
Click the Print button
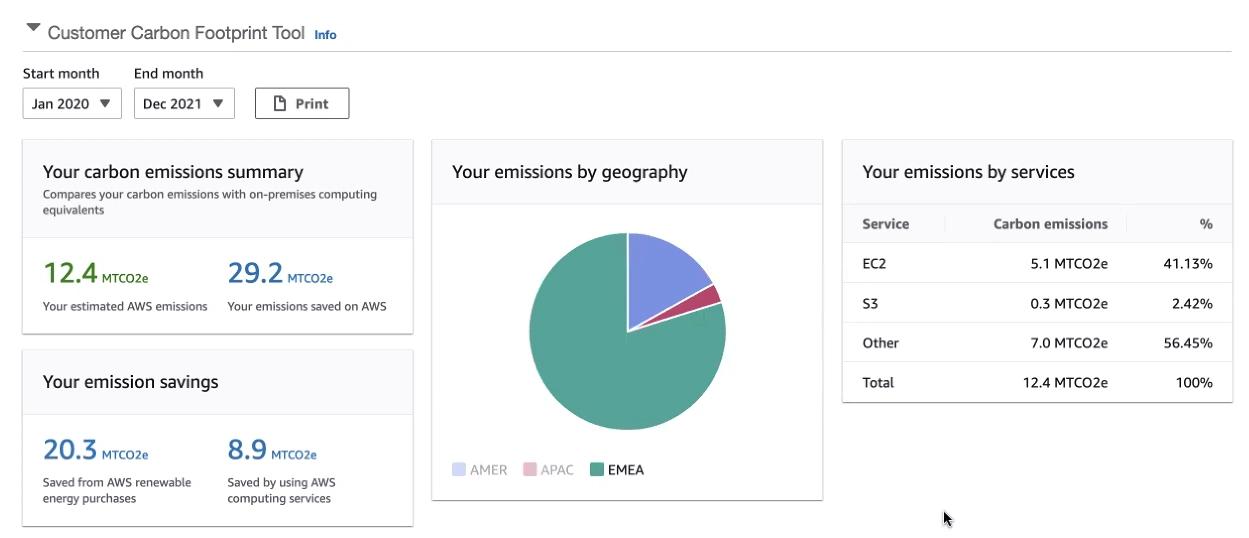click(301, 104)
